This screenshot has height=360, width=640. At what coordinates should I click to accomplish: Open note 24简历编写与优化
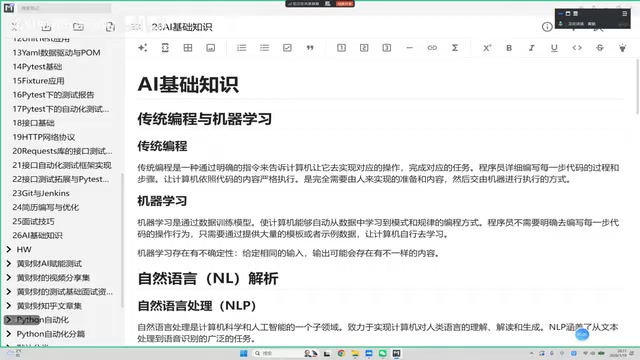tap(46, 207)
